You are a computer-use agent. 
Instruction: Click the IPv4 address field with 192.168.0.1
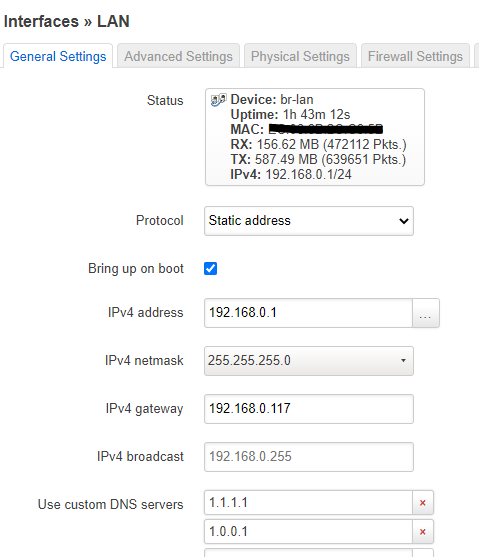point(308,313)
